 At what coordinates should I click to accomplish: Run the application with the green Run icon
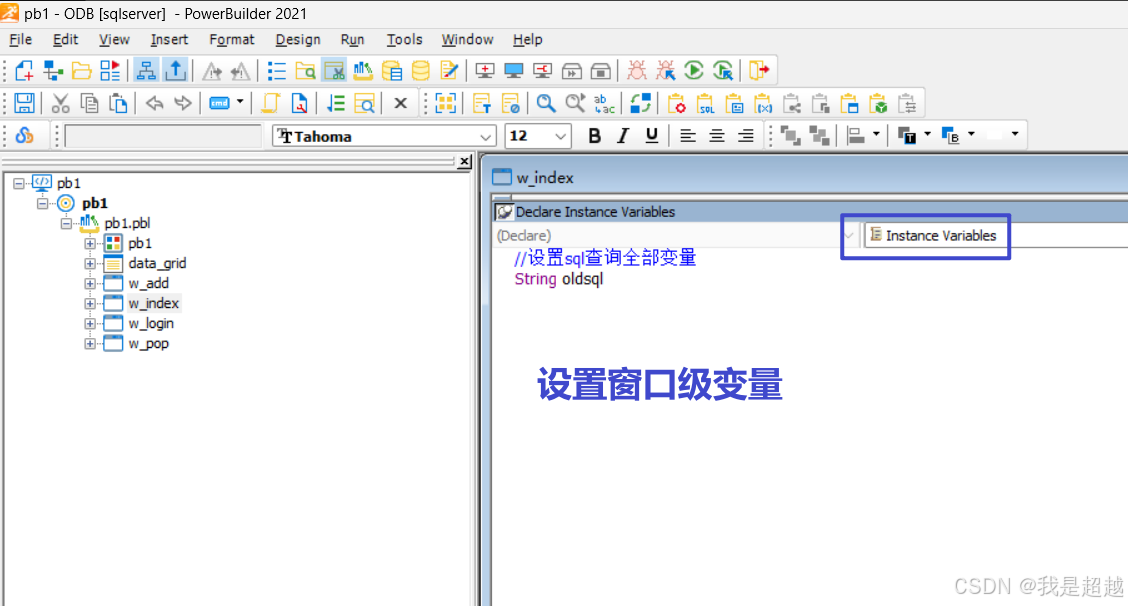click(693, 70)
